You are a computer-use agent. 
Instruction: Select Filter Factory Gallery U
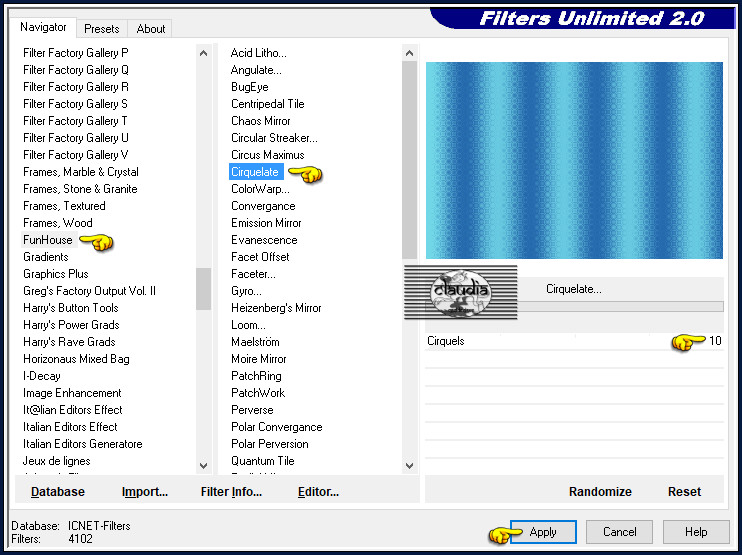coord(76,138)
